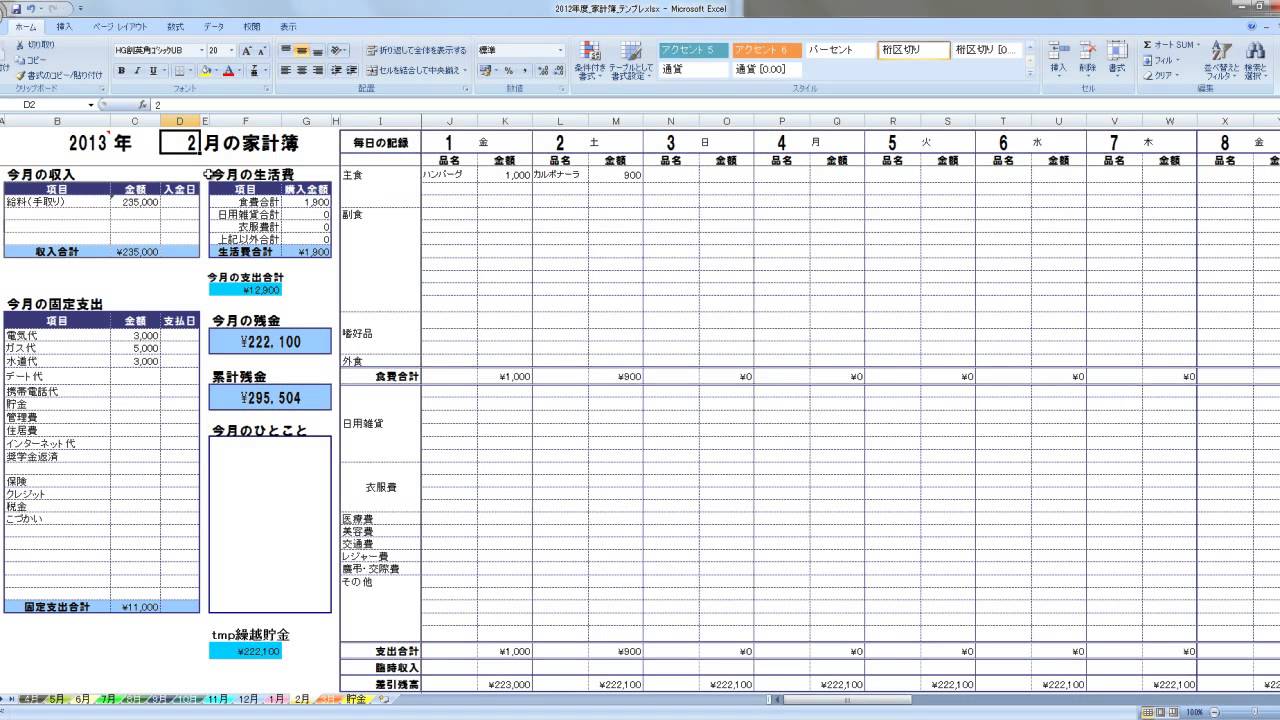Image resolution: width=1280 pixels, height=720 pixels.
Task: Click the decrease font size icon
Action: coord(262,50)
